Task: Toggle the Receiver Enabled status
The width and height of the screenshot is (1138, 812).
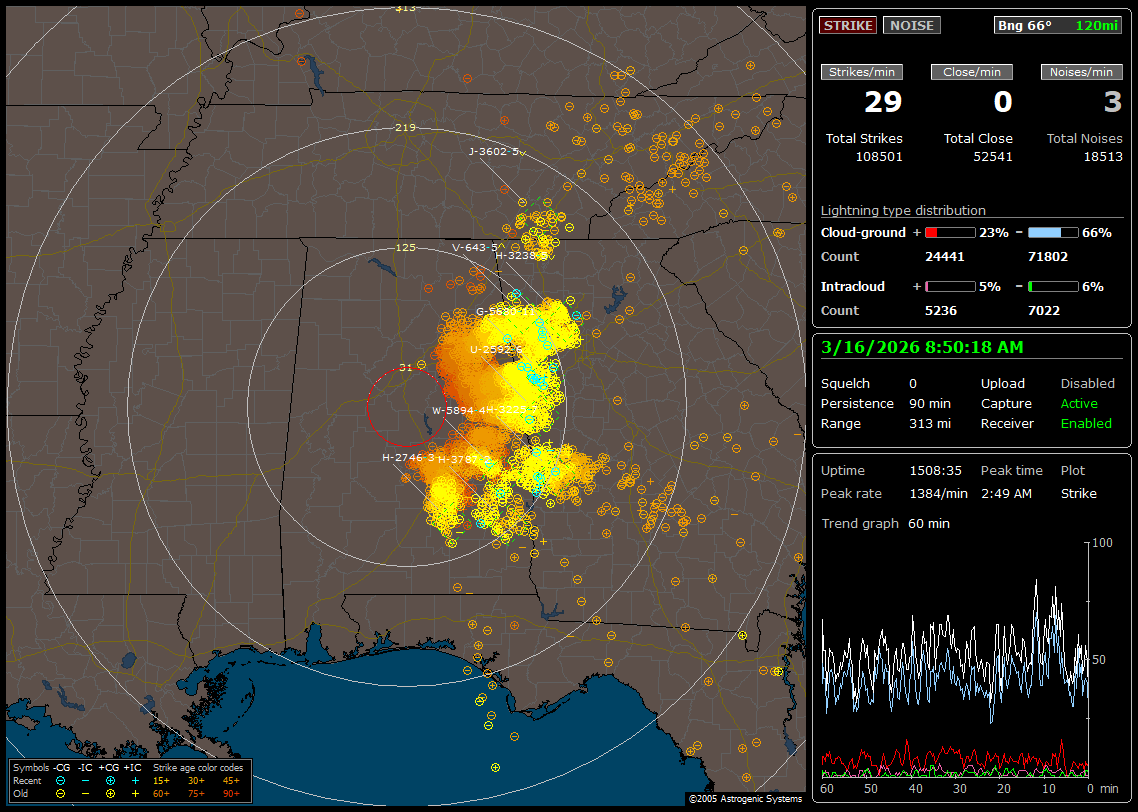Action: tap(1086, 423)
